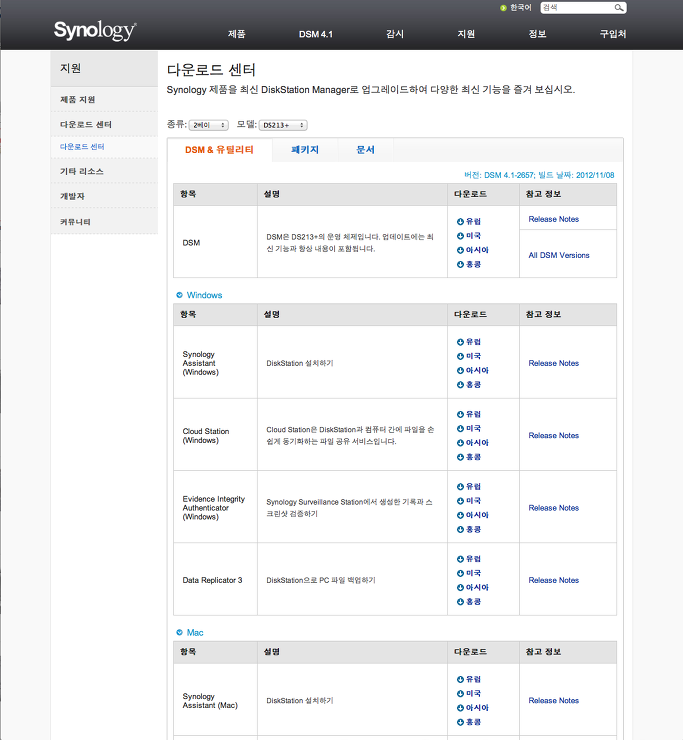Viewport: 683px width, 740px height.
Task: Open the All DSM Versions link
Action: pos(559,255)
